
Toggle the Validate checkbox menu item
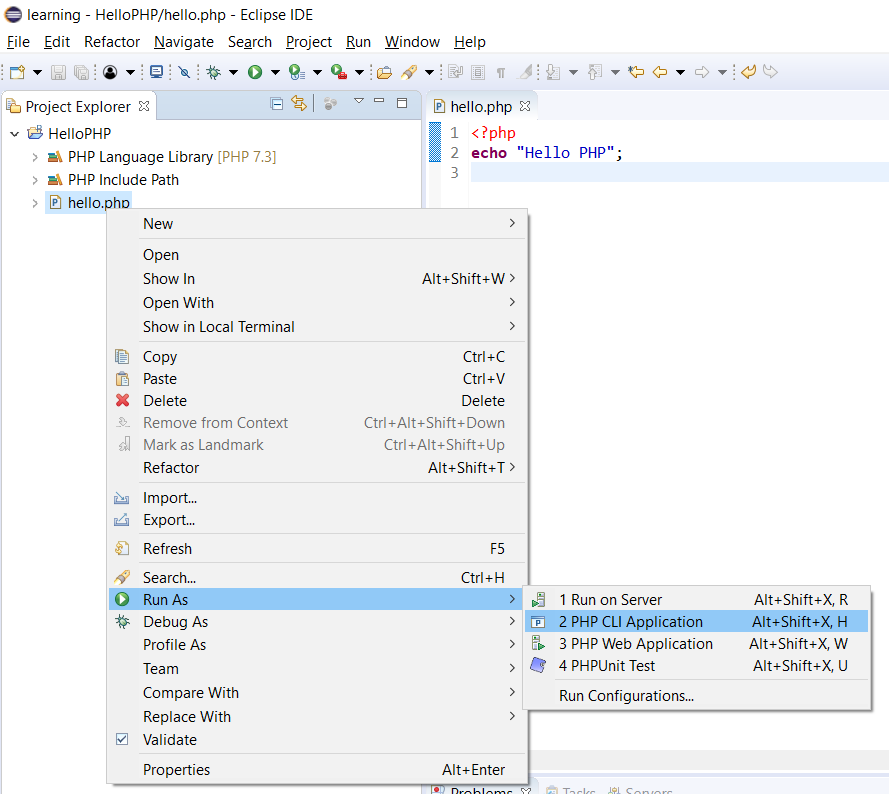coord(318,740)
